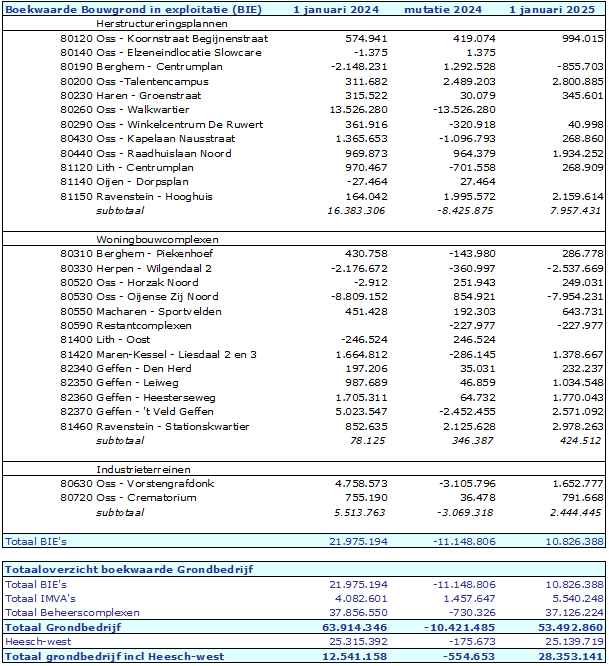Viewport: 609px width, 666px height.
Task: Click value -2.537.669 for Herpen Wilgendaal 2
Action: pos(575,268)
